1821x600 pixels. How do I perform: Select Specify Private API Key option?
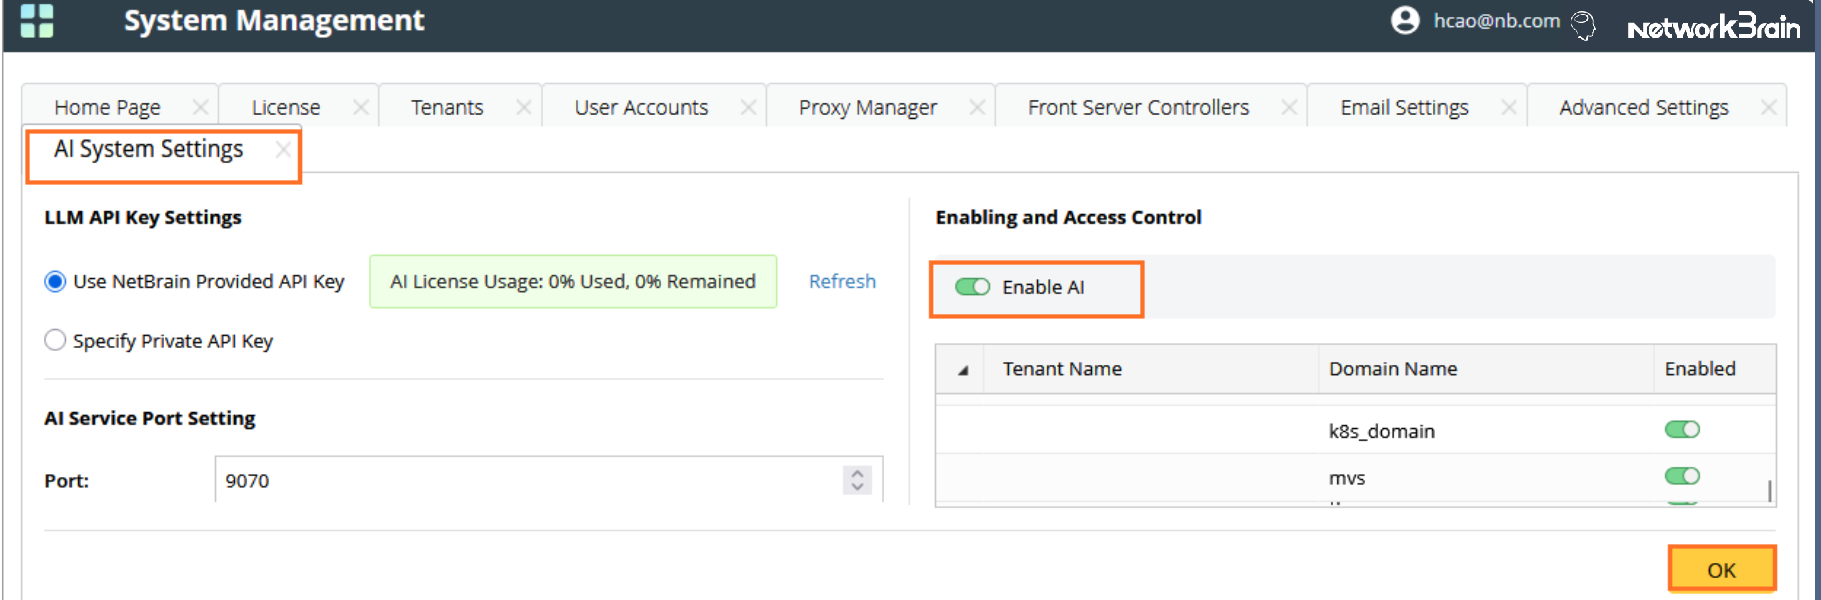pyautogui.click(x=55, y=341)
